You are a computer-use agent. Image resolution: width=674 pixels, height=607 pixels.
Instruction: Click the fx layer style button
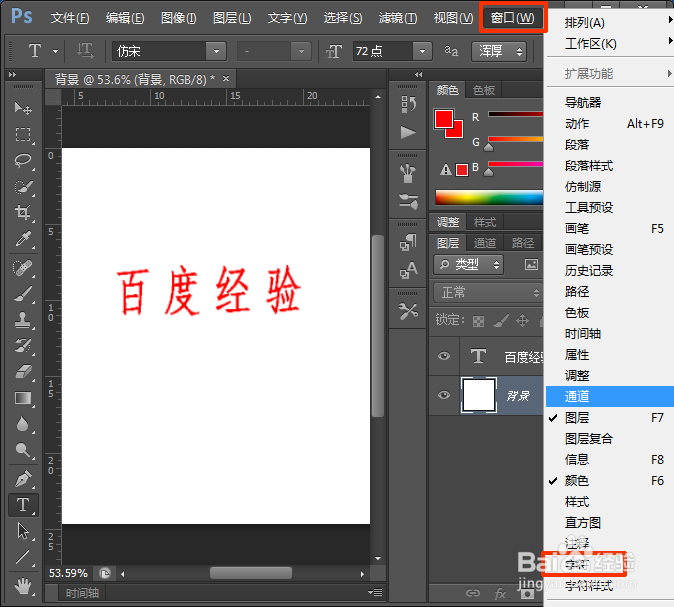point(500,594)
